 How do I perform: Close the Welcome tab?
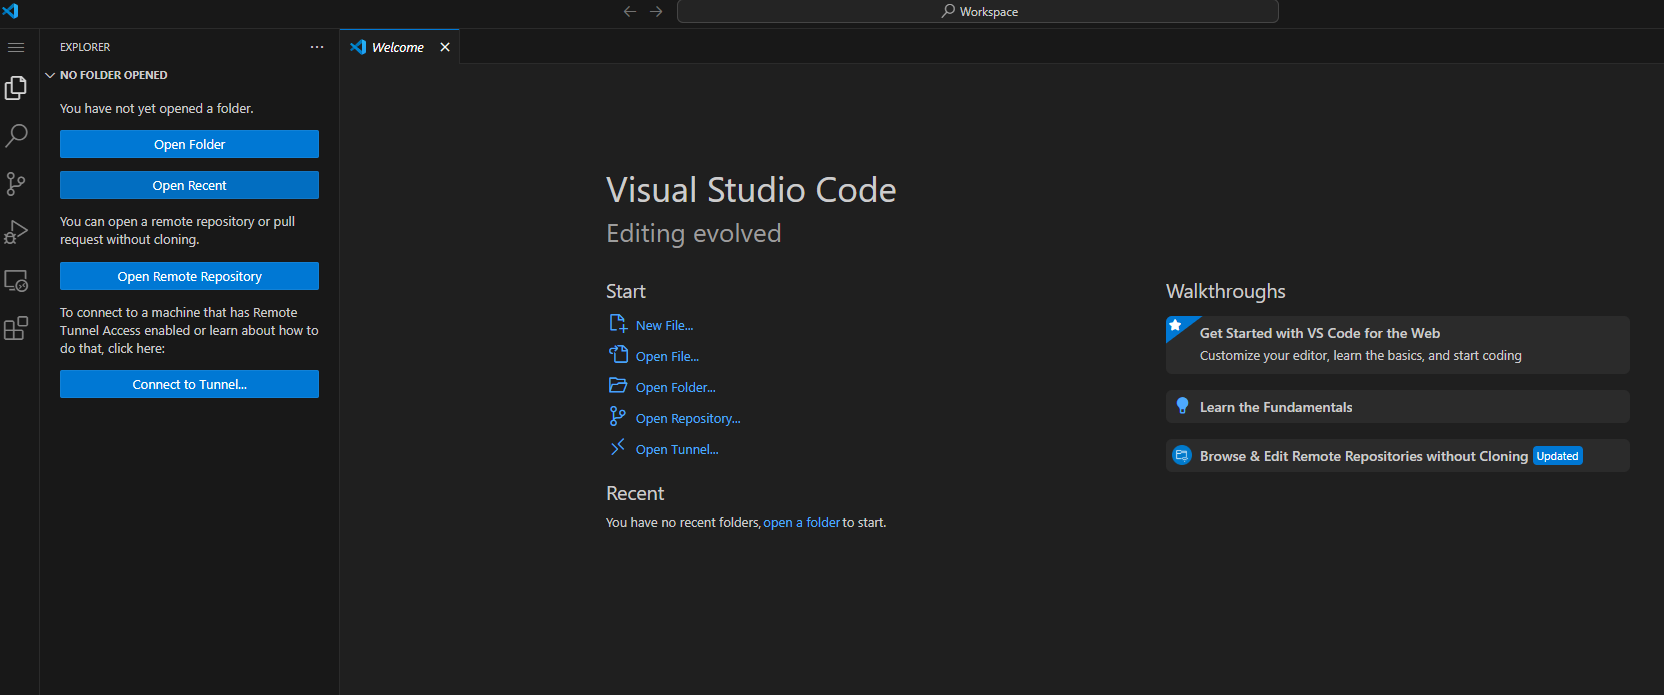[445, 47]
